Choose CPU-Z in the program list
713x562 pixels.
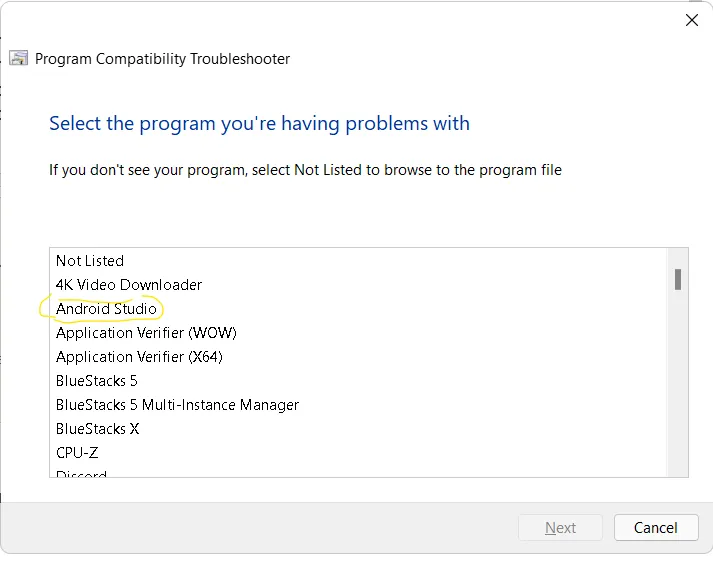[77, 453]
